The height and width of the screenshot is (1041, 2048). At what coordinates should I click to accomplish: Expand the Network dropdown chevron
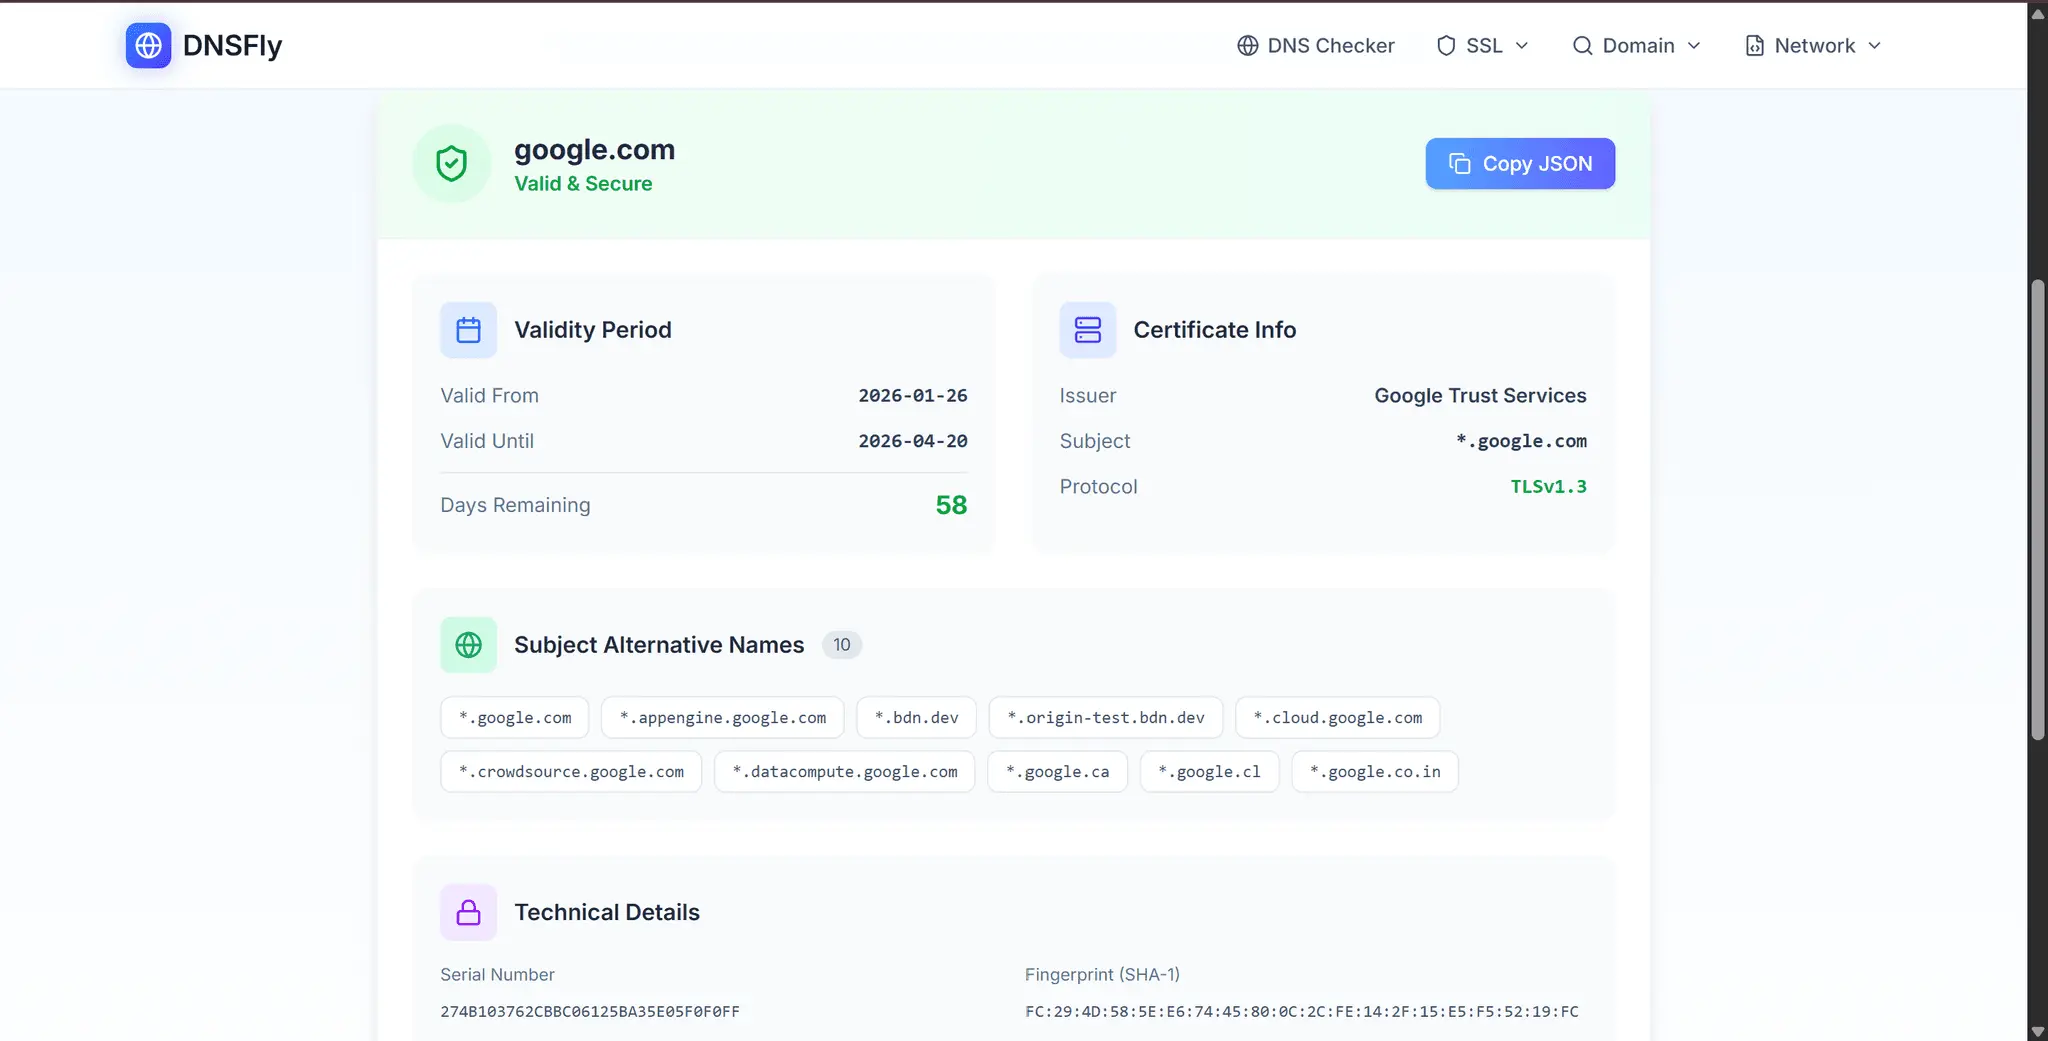[x=1875, y=45]
